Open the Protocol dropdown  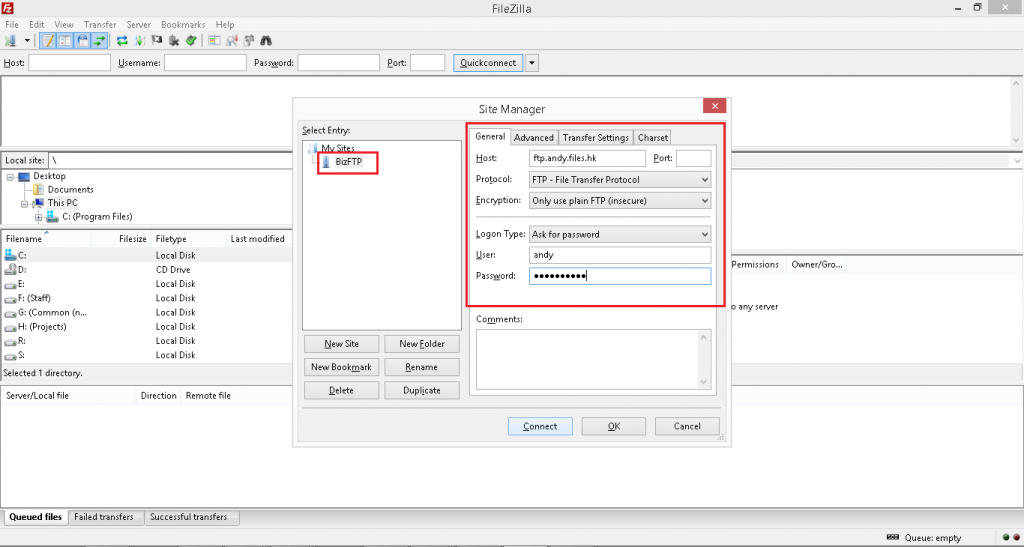[620, 180]
